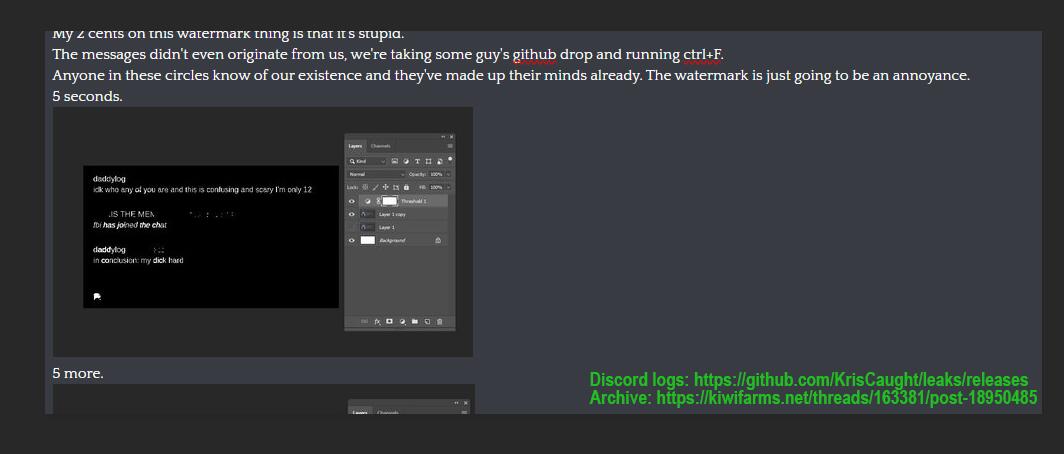This screenshot has width=1064, height=454.
Task: Enable the smart objects filter icon
Action: coord(440,162)
